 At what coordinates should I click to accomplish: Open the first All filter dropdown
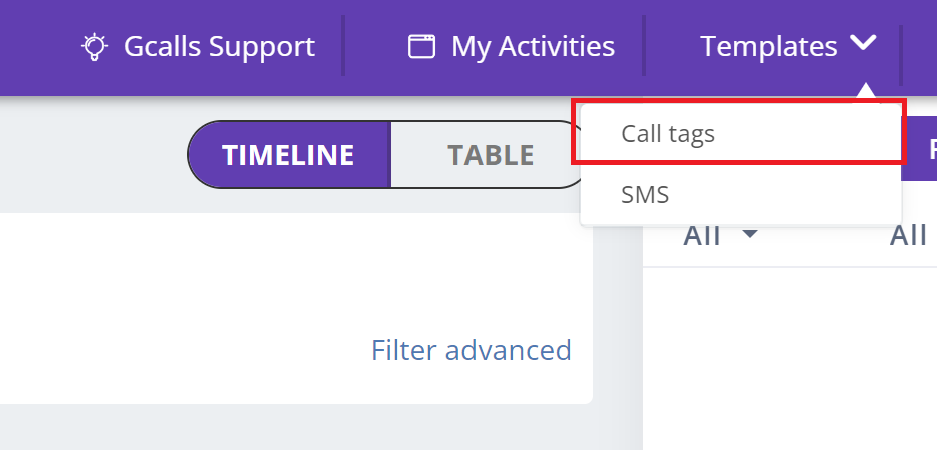tap(720, 236)
